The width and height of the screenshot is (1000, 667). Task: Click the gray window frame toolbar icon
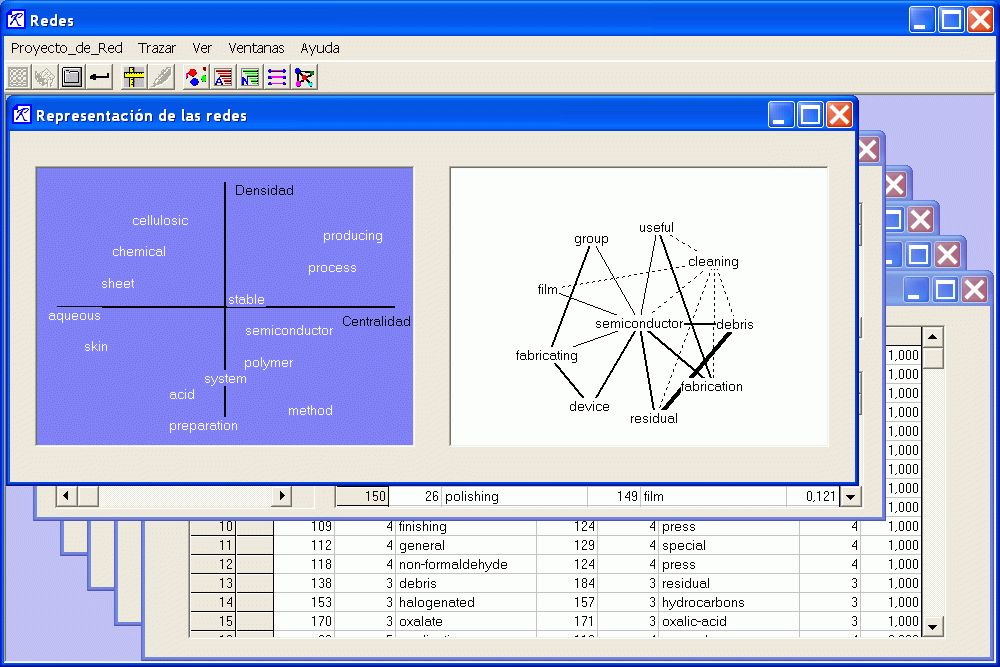tap(72, 76)
